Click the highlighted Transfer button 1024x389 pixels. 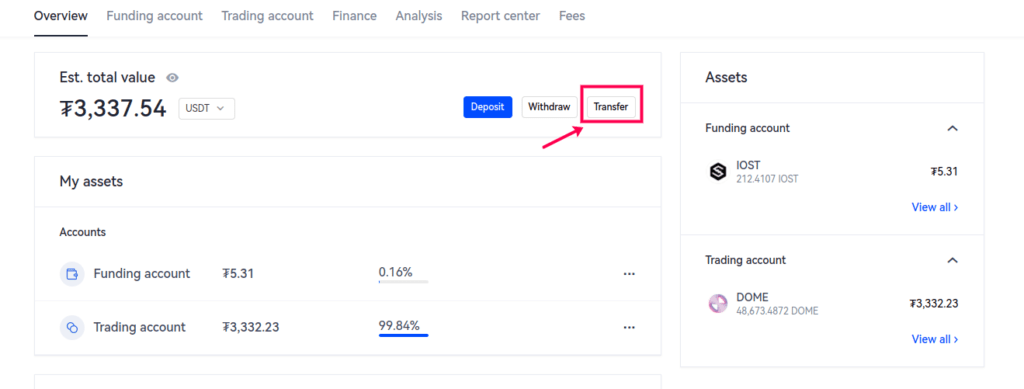pyautogui.click(x=611, y=107)
